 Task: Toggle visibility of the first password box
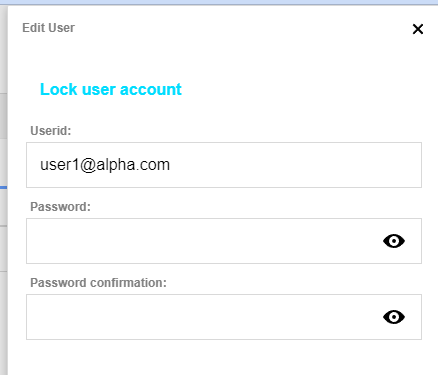(394, 241)
